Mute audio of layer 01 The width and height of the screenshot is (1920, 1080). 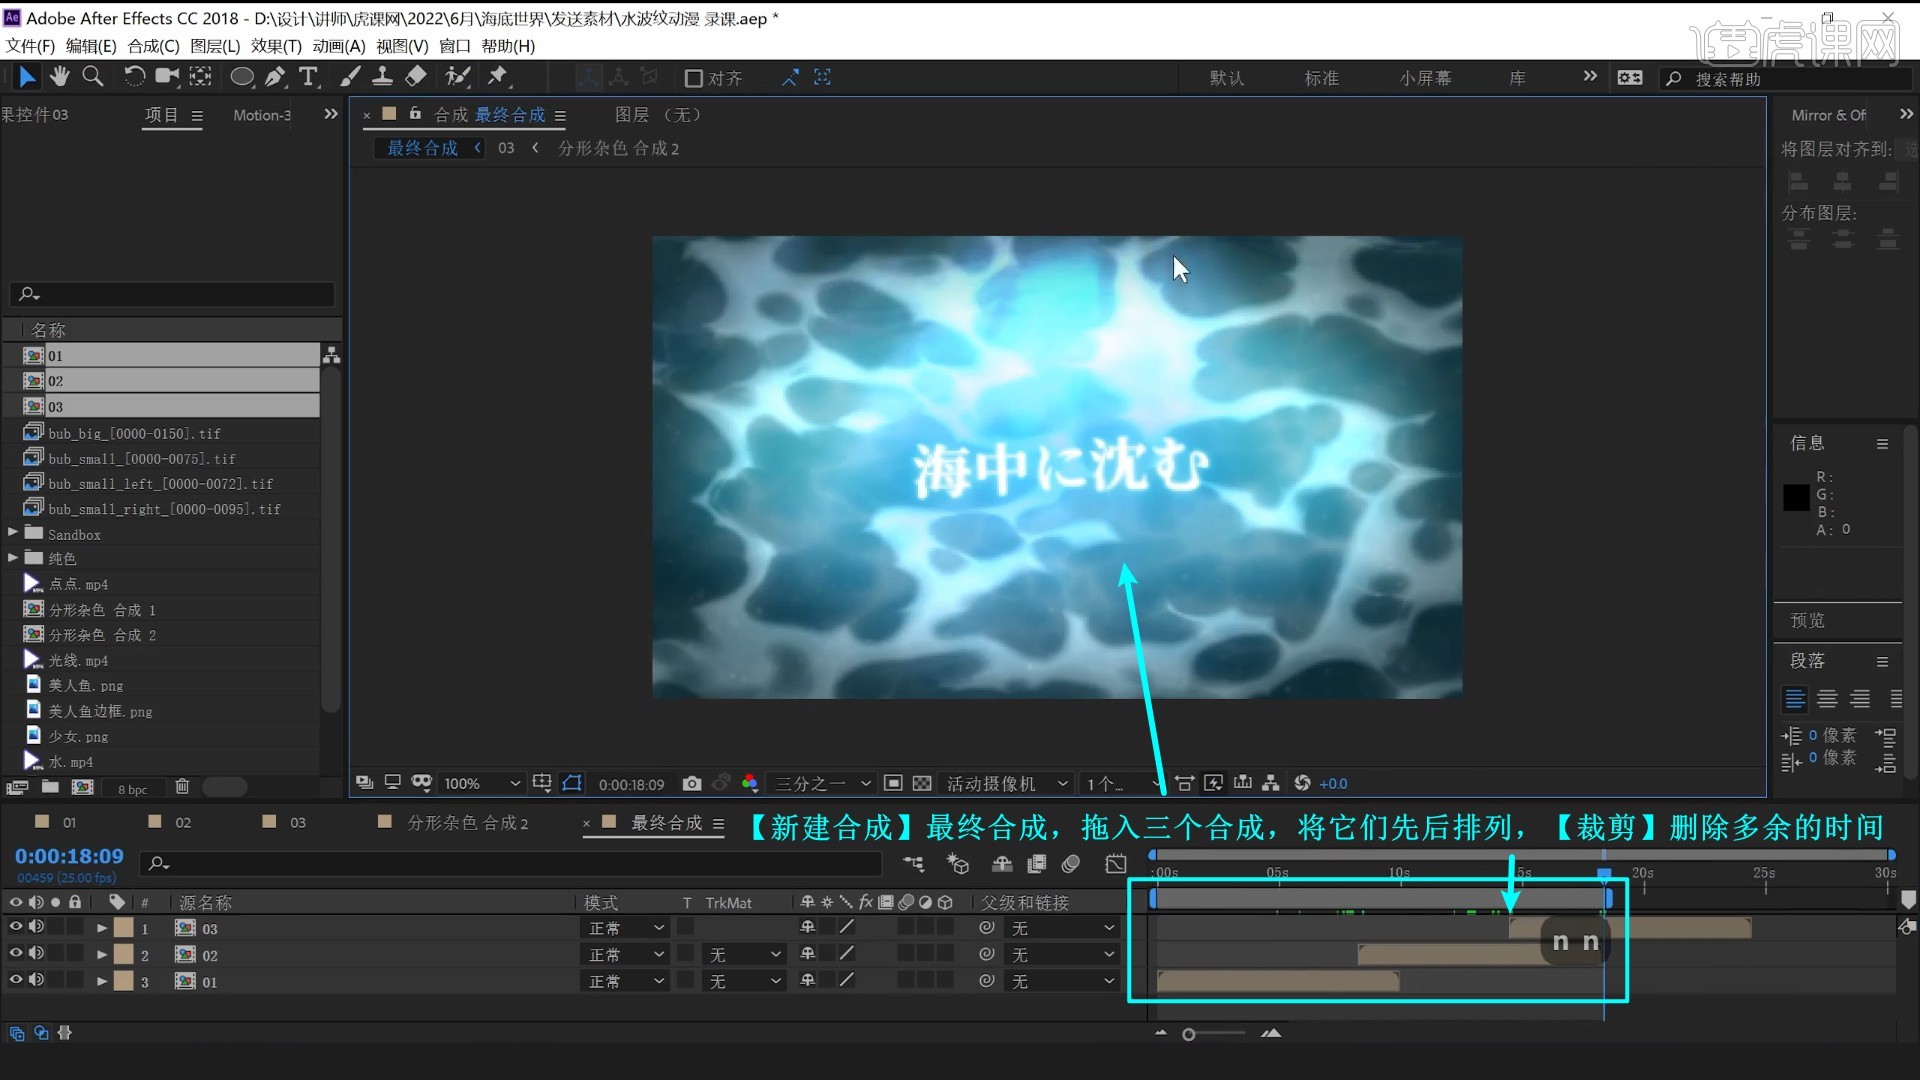click(36, 981)
